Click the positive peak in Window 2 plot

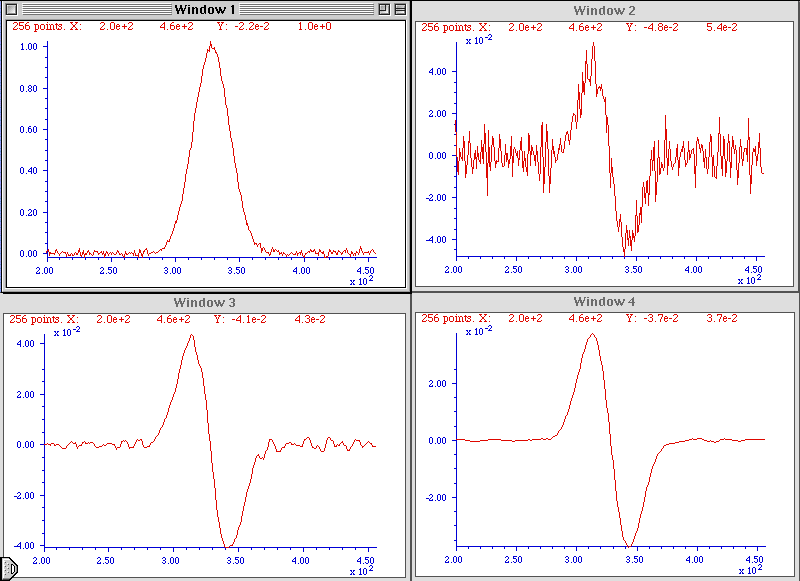click(x=593, y=45)
